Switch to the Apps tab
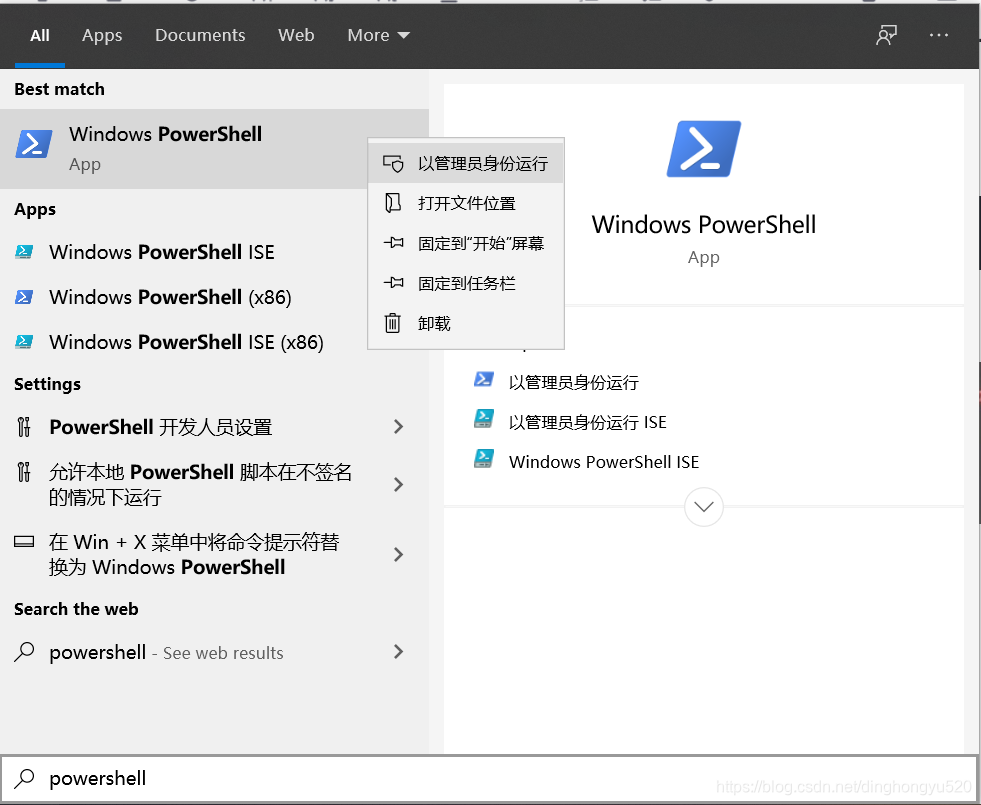This screenshot has width=981, height=805. coord(102,35)
